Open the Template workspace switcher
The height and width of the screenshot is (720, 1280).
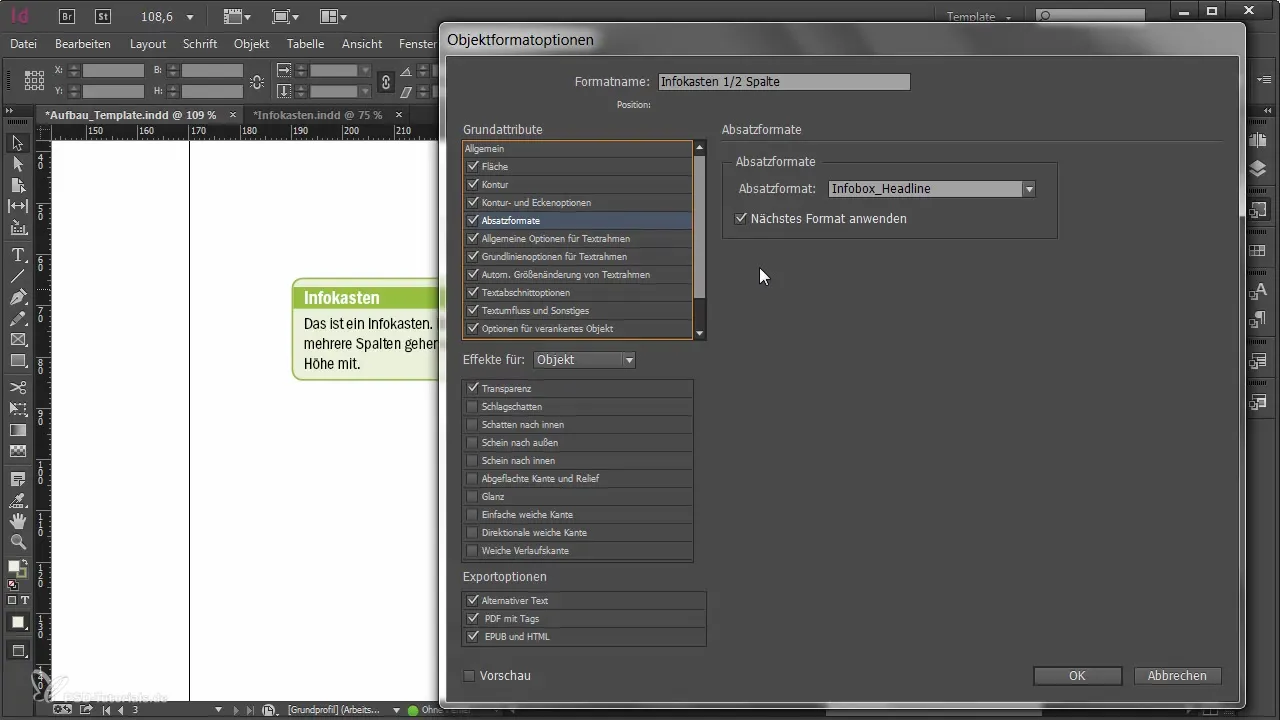click(x=978, y=17)
